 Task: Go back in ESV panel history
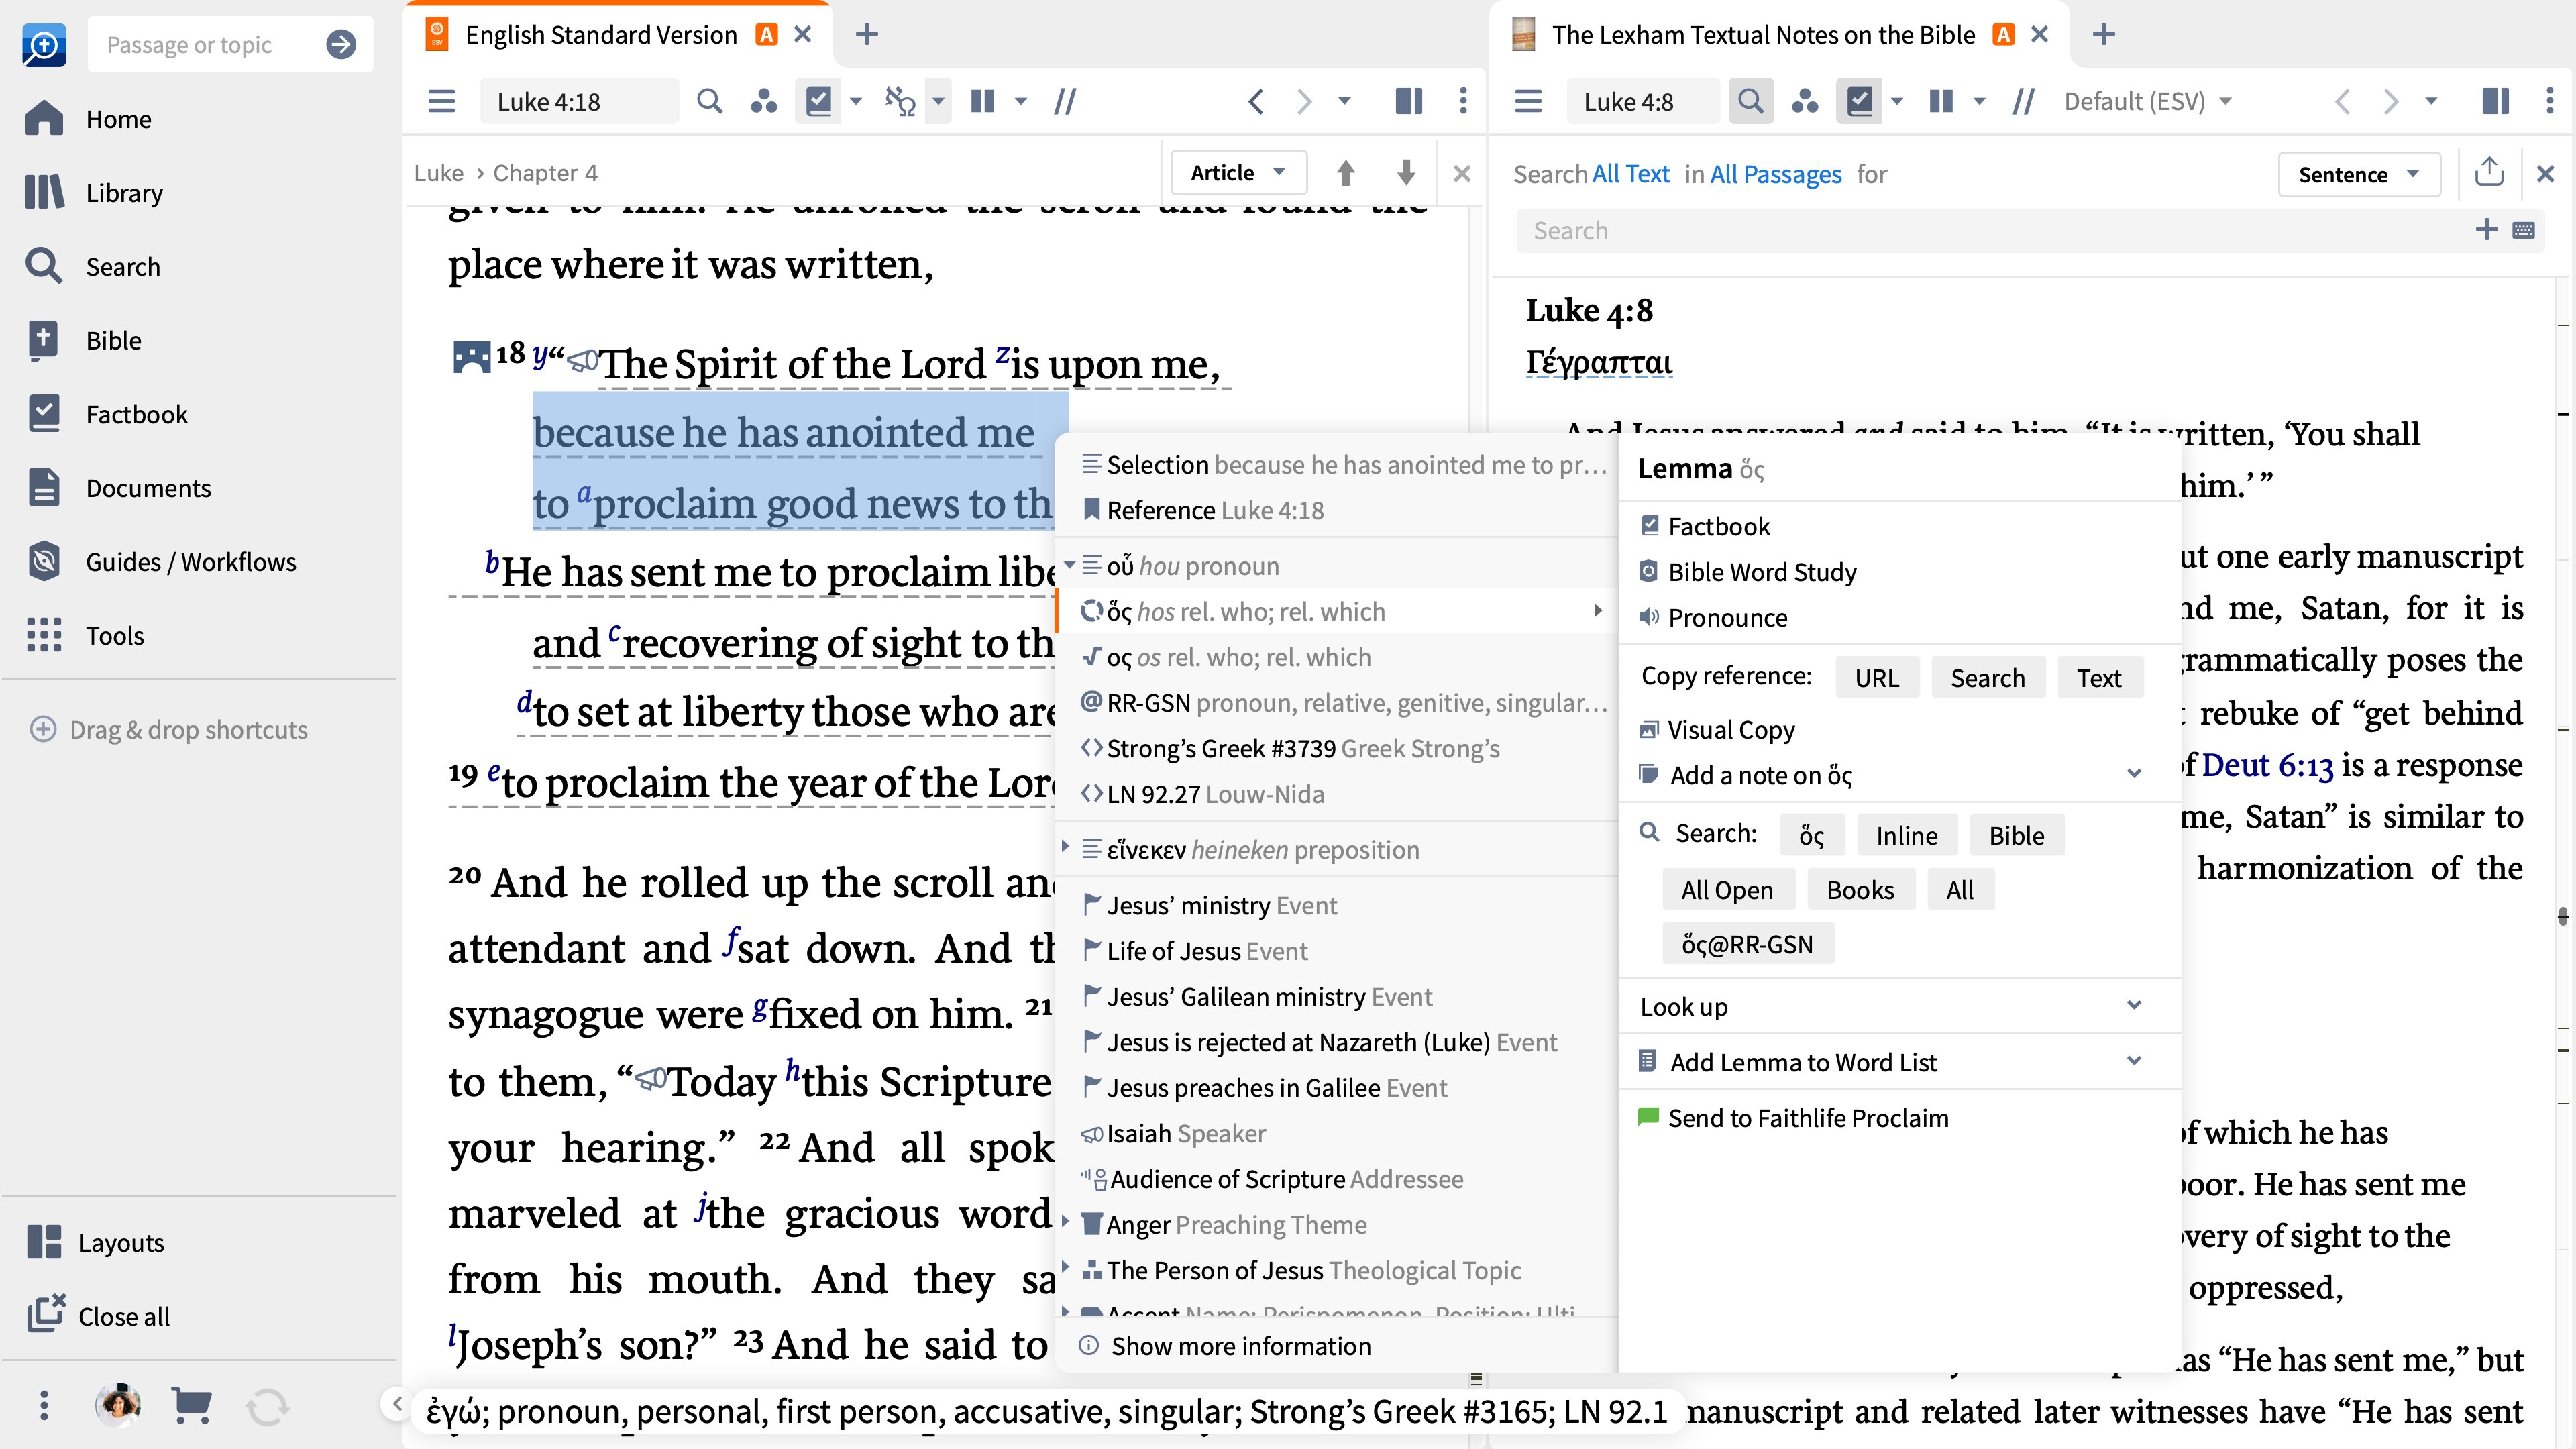pos(1256,101)
